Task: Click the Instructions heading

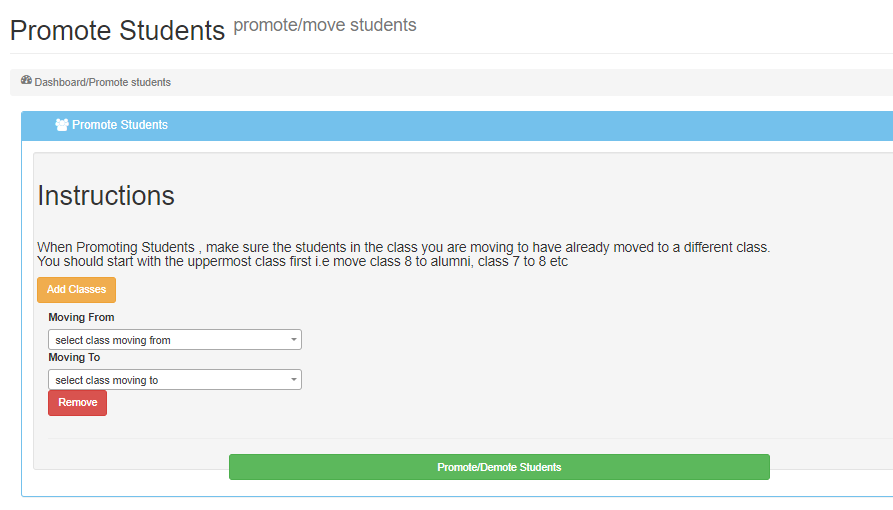Action: pyautogui.click(x=106, y=196)
